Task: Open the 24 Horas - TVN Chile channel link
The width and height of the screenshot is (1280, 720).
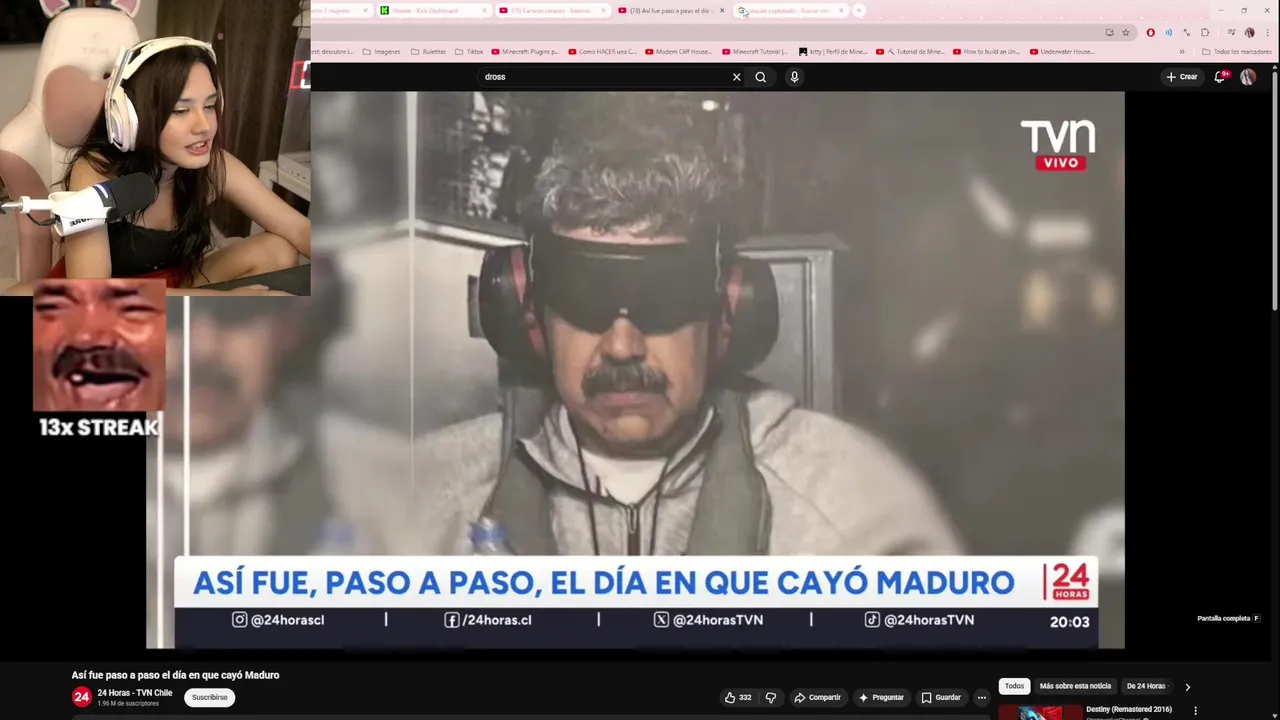Action: click(x=135, y=693)
